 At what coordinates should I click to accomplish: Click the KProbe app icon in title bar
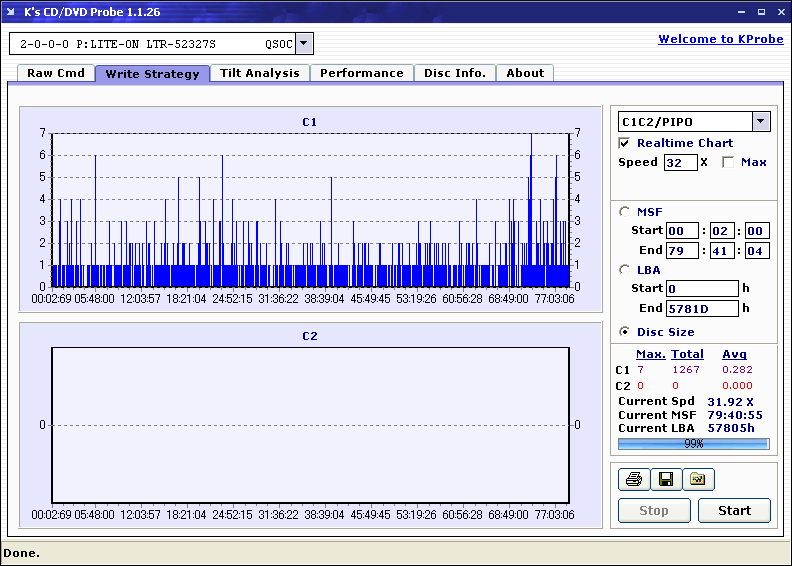coord(12,12)
